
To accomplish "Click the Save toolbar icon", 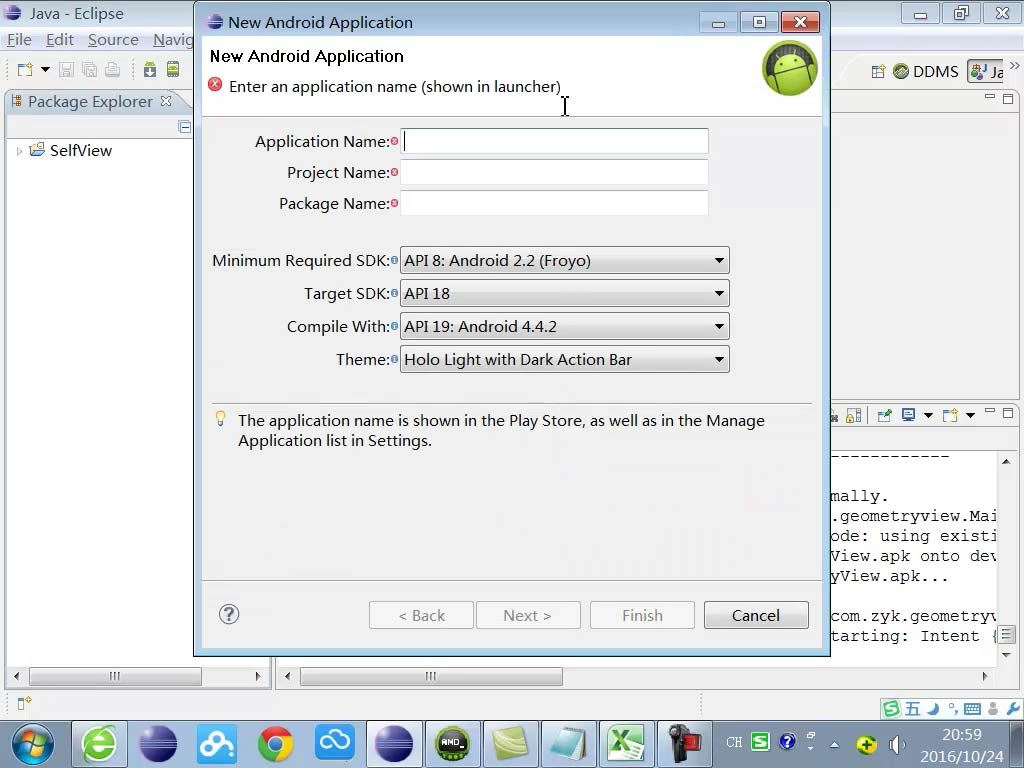I will (x=66, y=69).
